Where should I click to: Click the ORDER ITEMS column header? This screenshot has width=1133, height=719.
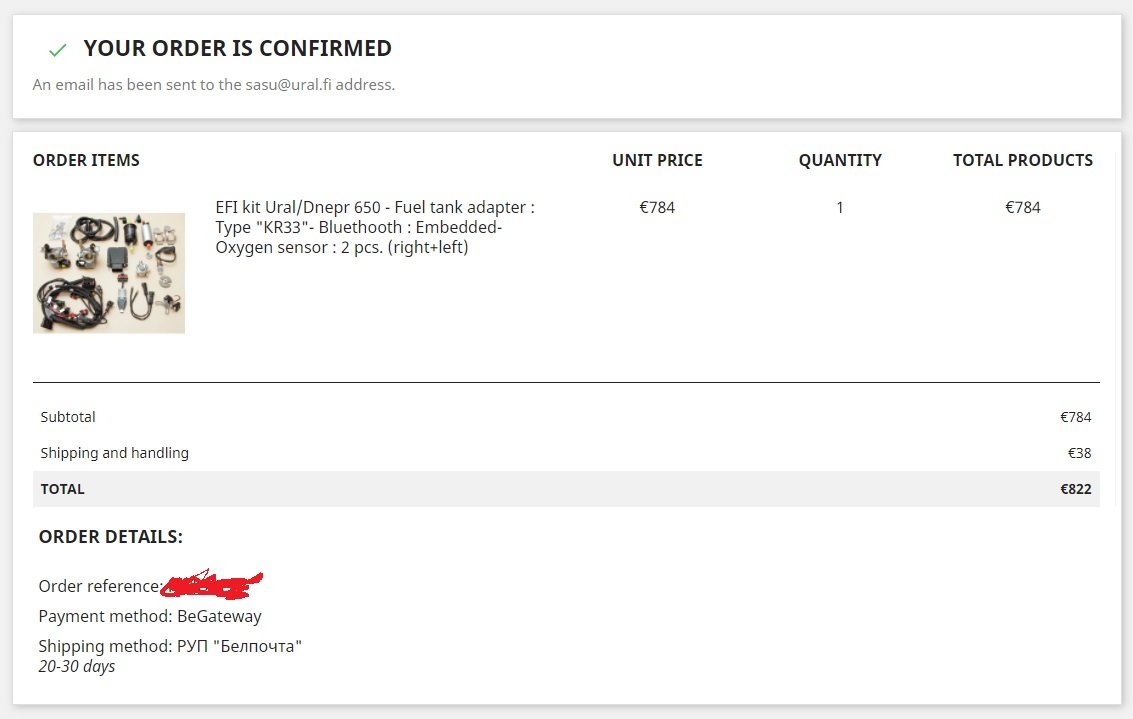86,160
